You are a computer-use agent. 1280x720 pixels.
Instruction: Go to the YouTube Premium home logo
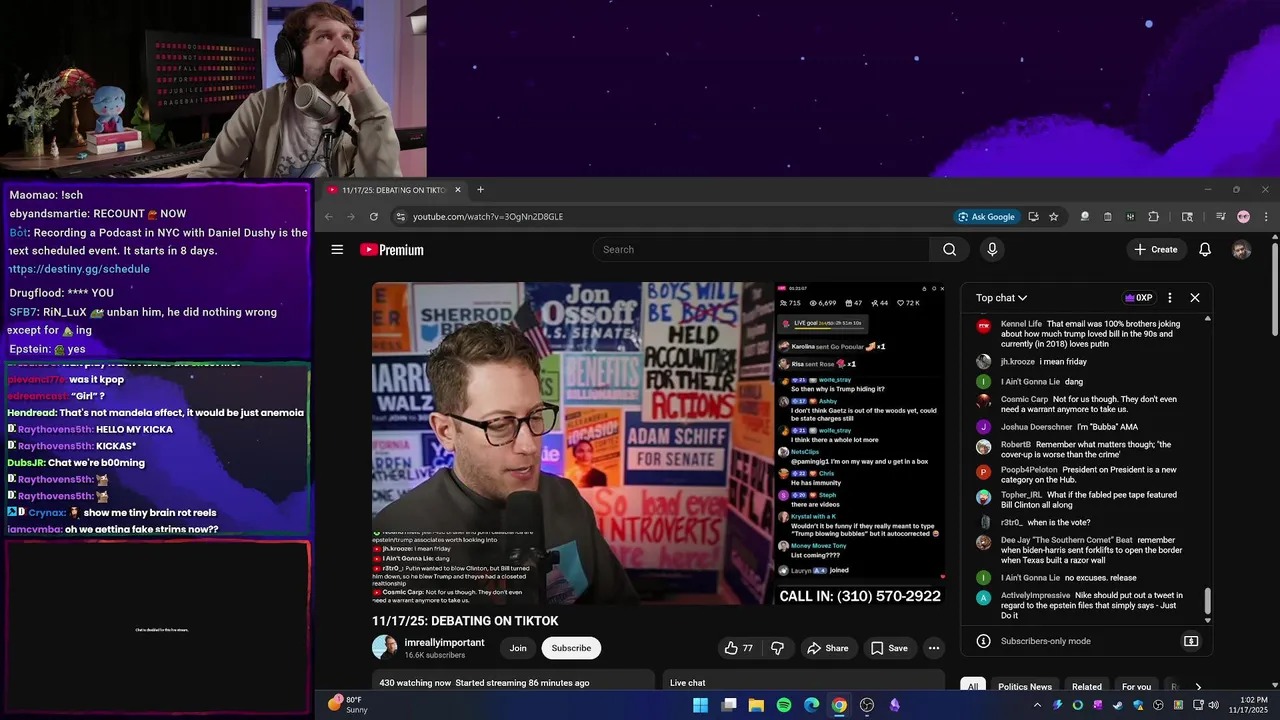392,250
